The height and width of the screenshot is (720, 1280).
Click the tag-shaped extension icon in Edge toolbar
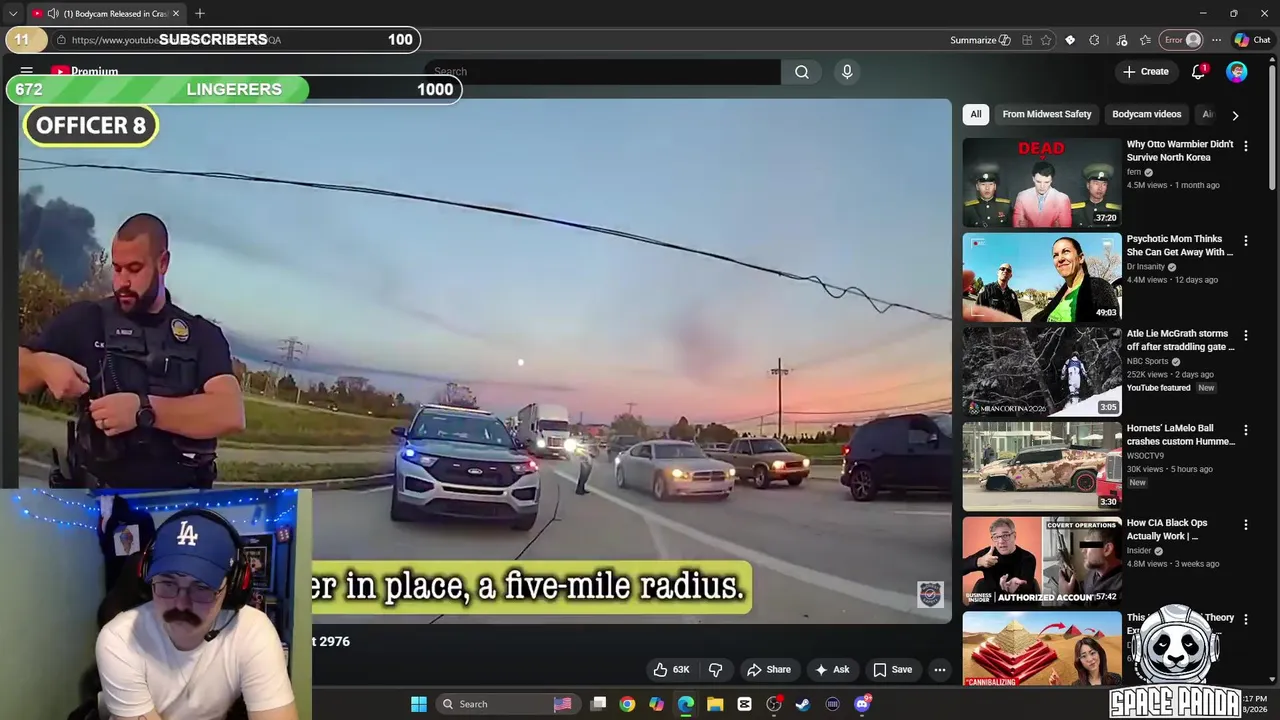point(1070,40)
